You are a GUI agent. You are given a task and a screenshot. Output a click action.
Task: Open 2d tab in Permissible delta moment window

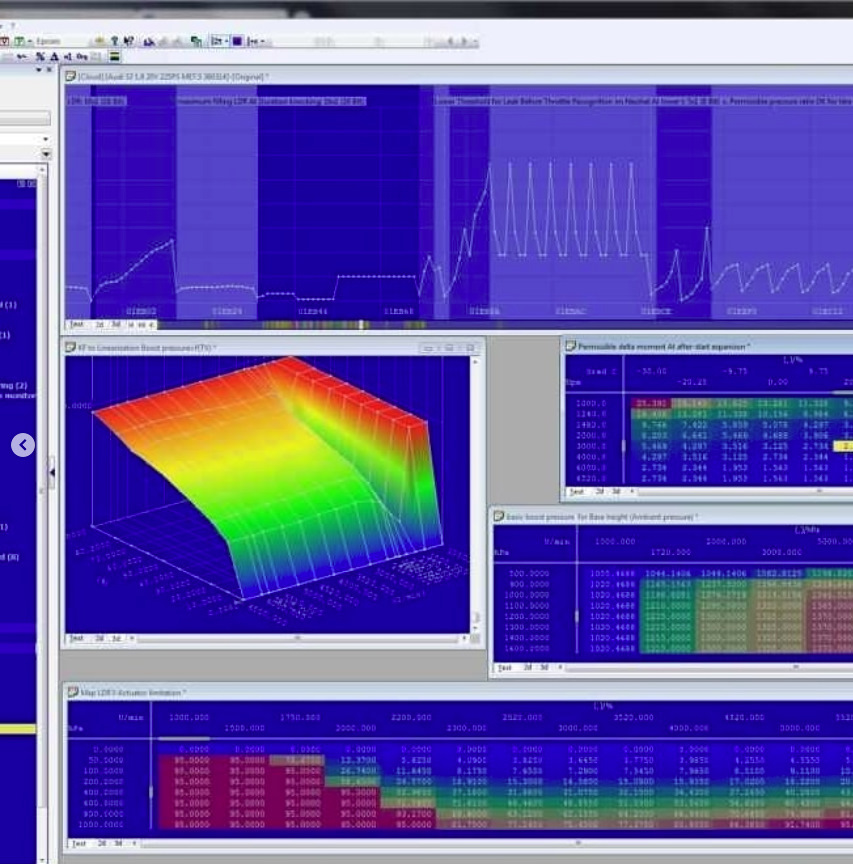point(600,491)
